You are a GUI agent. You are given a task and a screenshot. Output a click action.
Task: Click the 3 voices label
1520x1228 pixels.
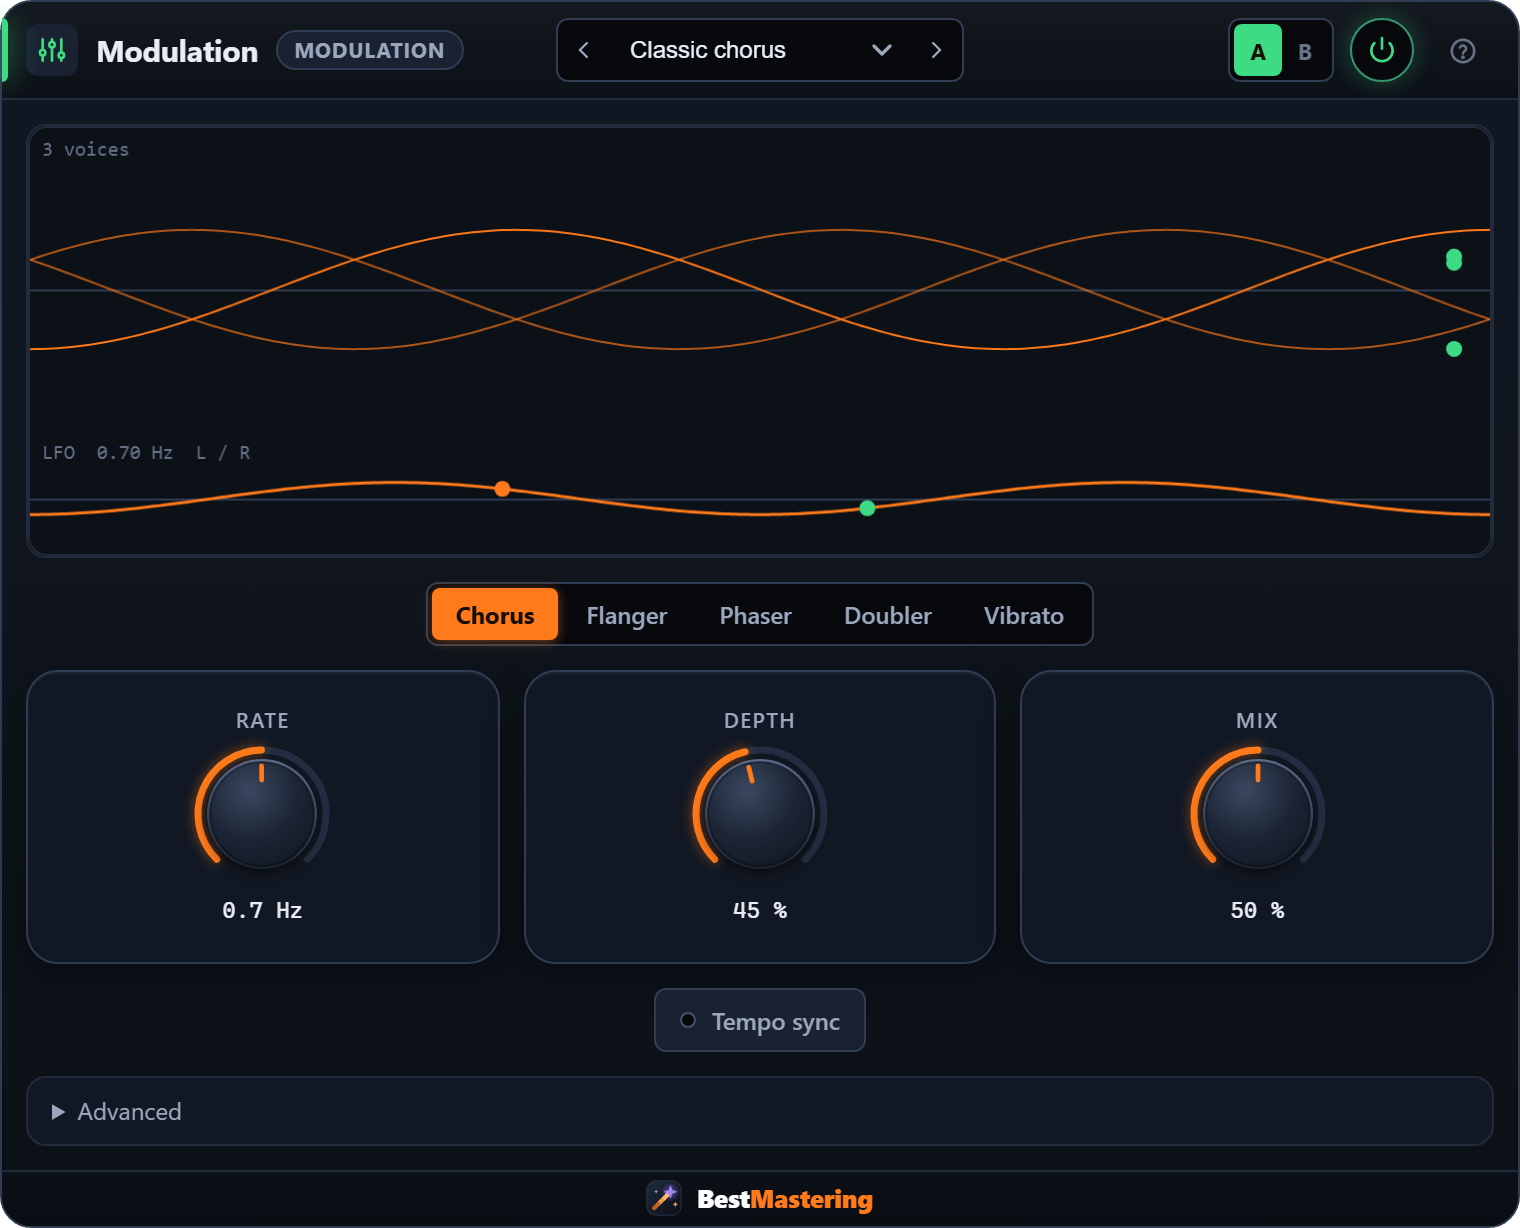pyautogui.click(x=86, y=149)
